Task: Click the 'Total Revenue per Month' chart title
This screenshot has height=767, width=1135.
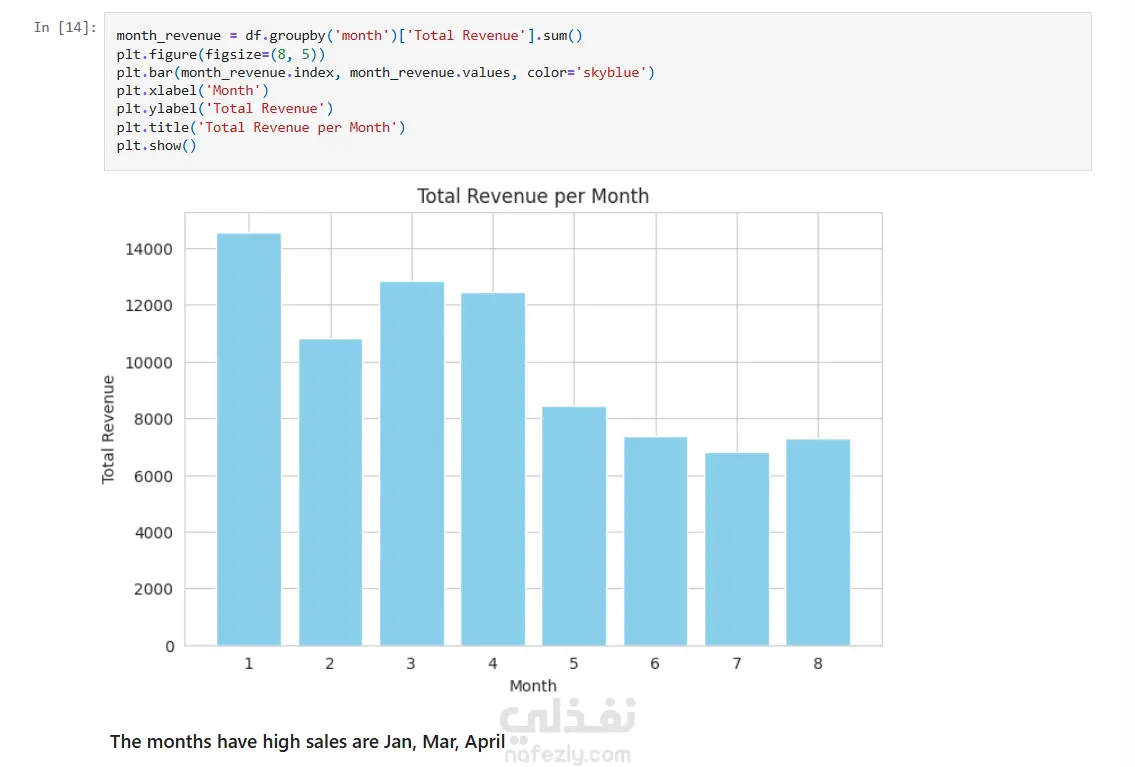Action: tap(533, 196)
